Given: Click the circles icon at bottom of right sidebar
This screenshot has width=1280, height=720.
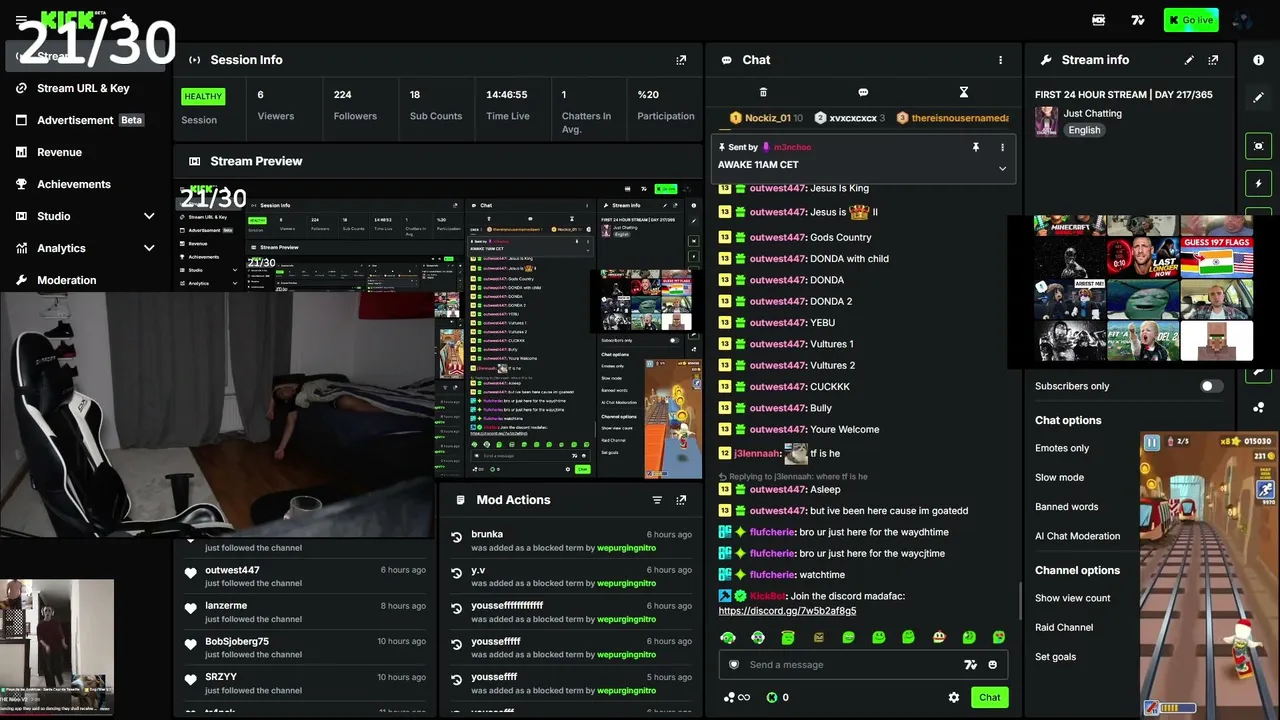Looking at the screenshot, I should click(x=1258, y=407).
